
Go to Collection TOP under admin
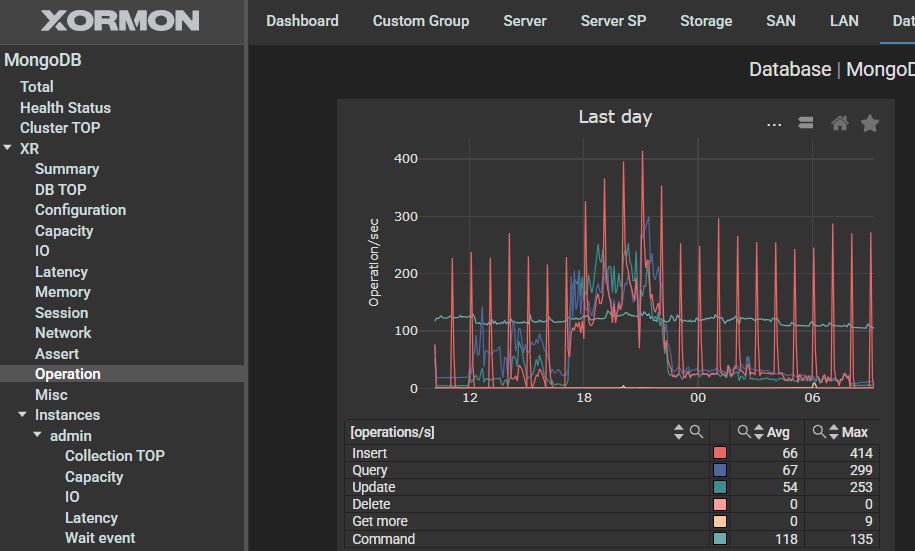pyautogui.click(x=114, y=456)
